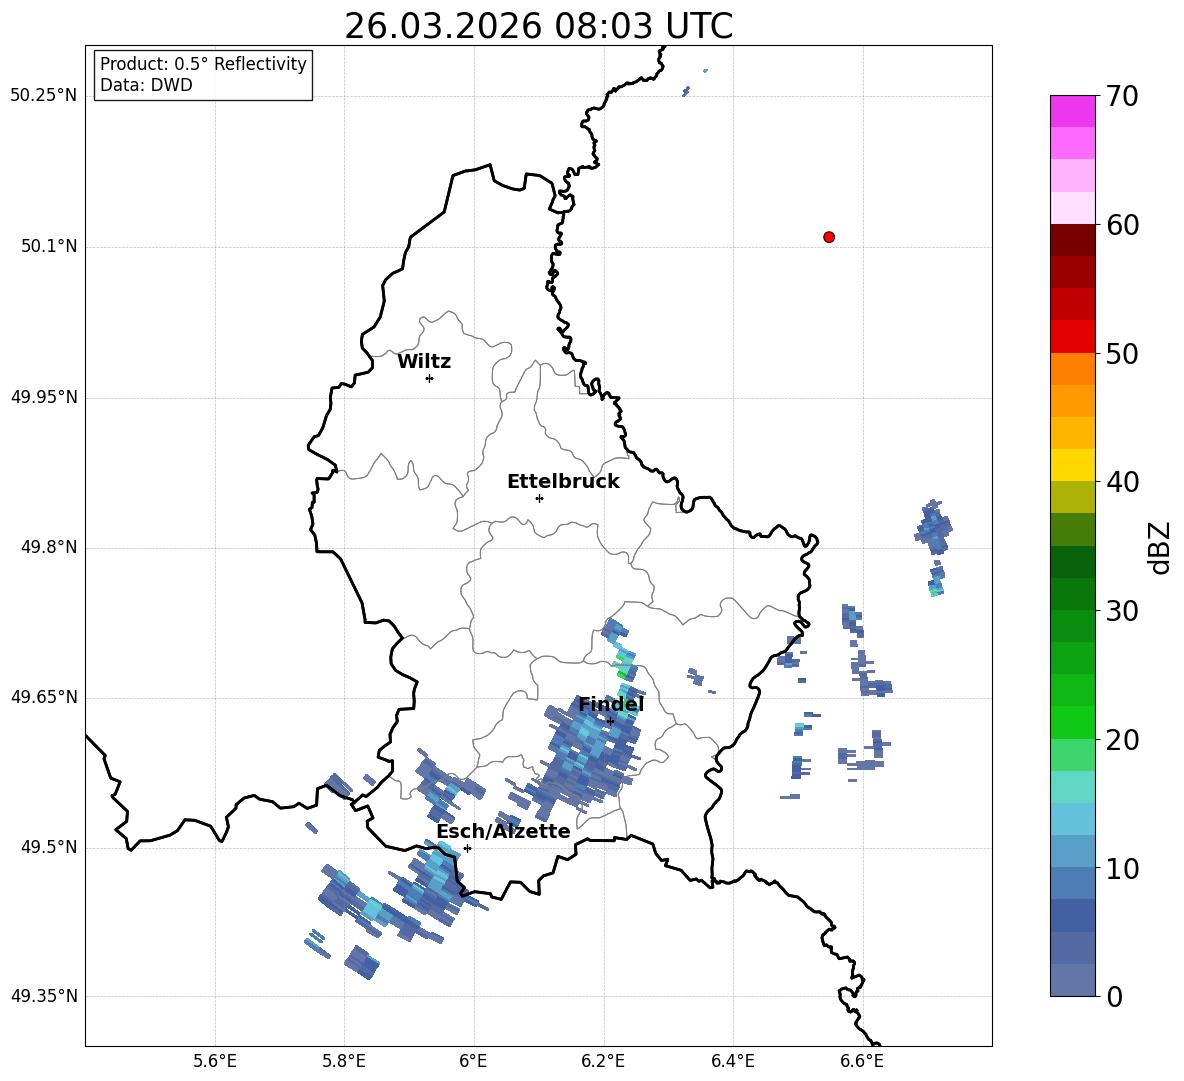Click the dark maroon colorbar segment below 60
The image size is (1184, 1081).
tap(1073, 240)
